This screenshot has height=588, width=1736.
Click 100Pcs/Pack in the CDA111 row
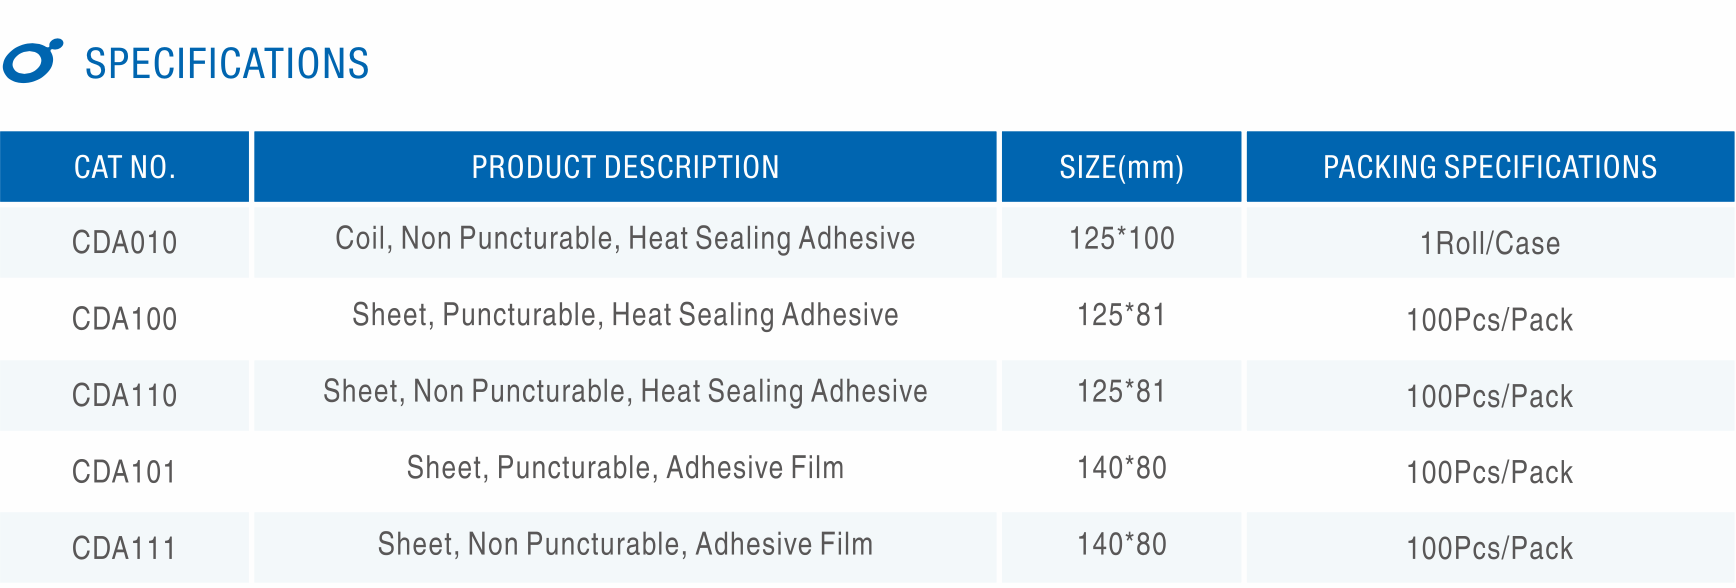coord(1490,548)
